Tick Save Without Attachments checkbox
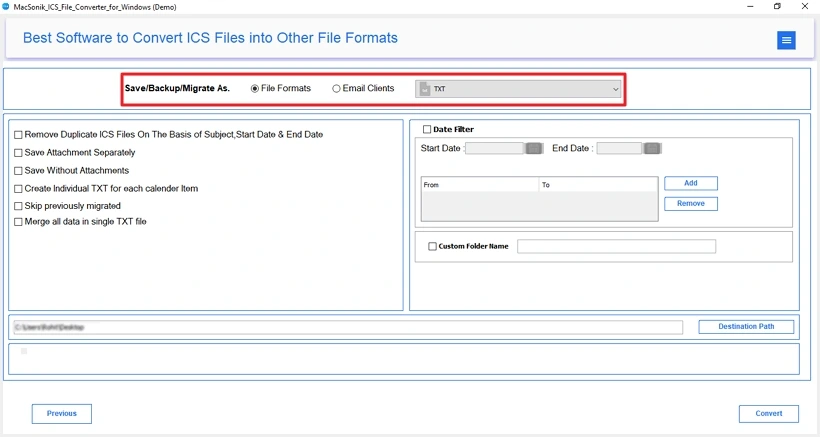 point(18,171)
